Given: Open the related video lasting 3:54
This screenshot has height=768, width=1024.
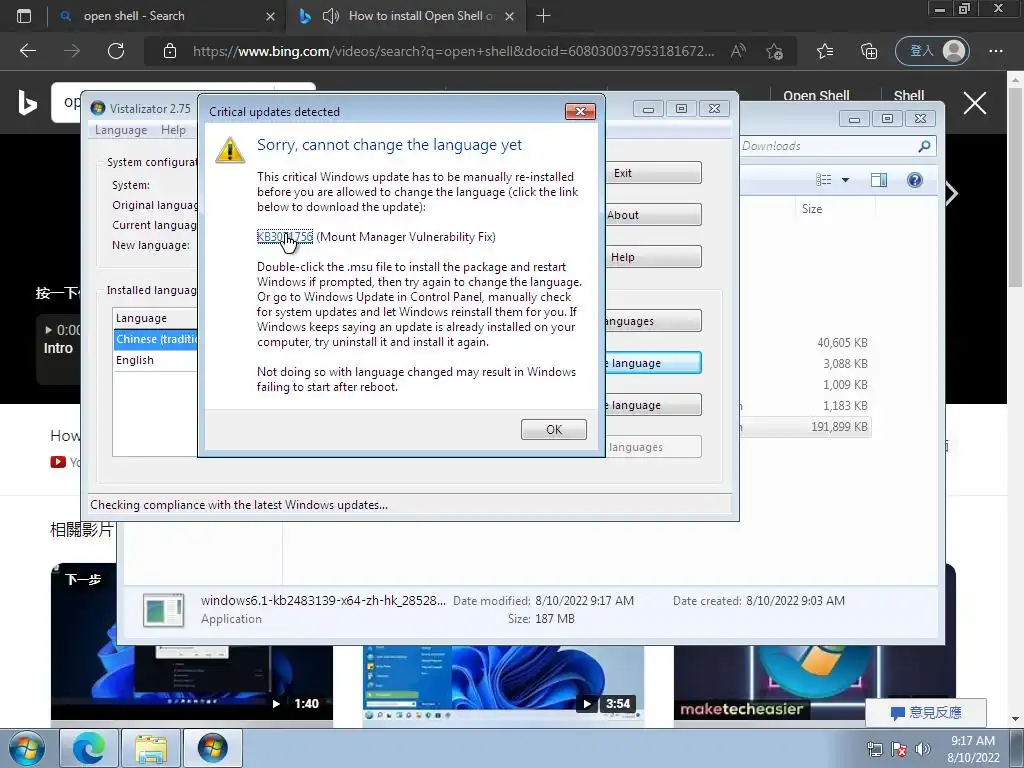Looking at the screenshot, I should (x=504, y=682).
